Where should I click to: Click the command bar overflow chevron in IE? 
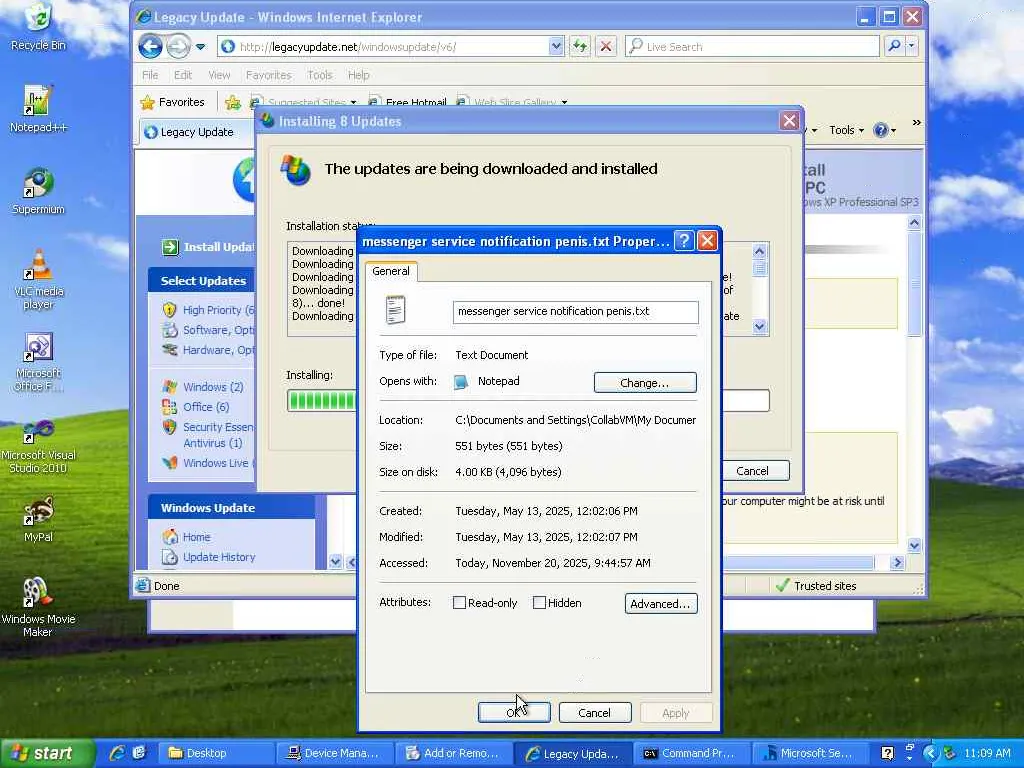pyautogui.click(x=916, y=122)
